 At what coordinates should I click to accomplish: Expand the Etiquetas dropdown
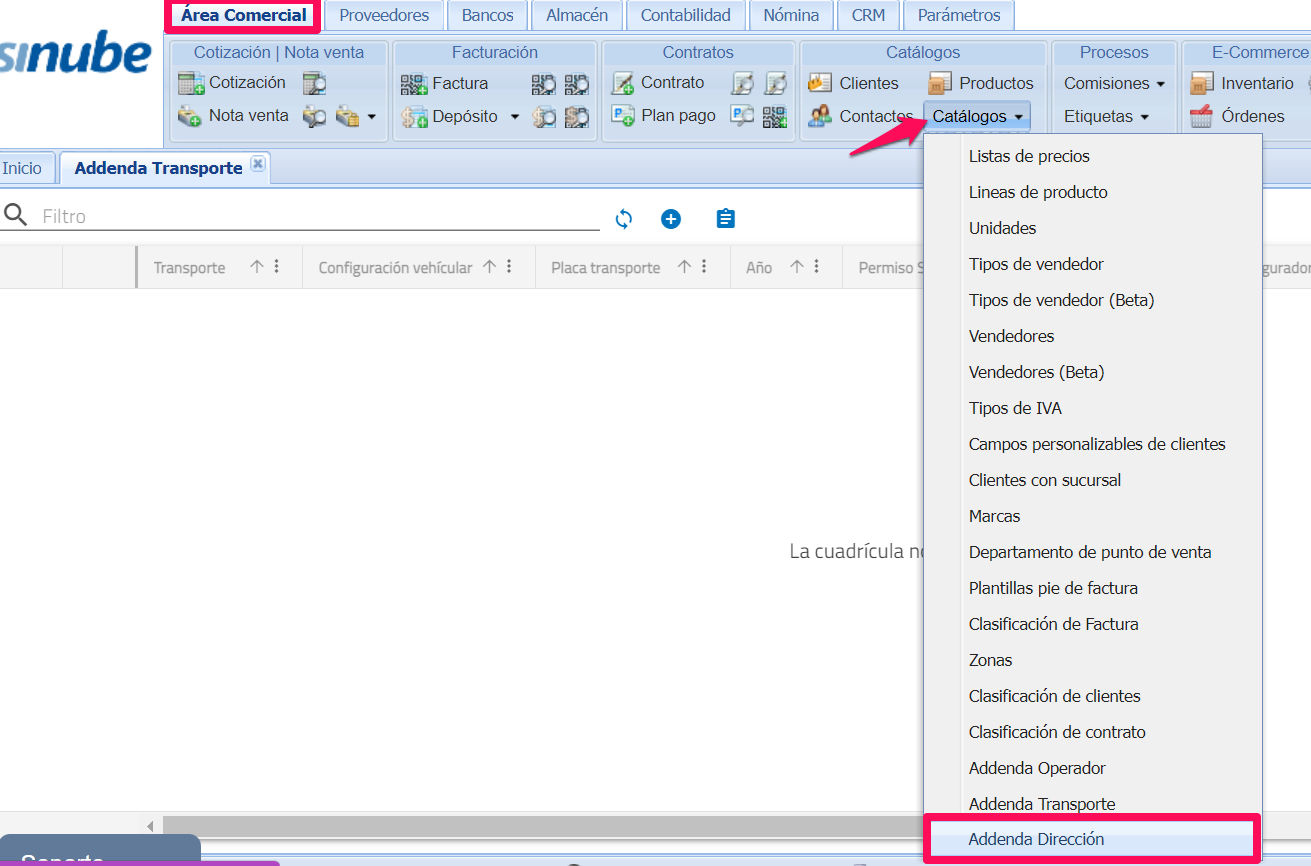[x=1106, y=117]
